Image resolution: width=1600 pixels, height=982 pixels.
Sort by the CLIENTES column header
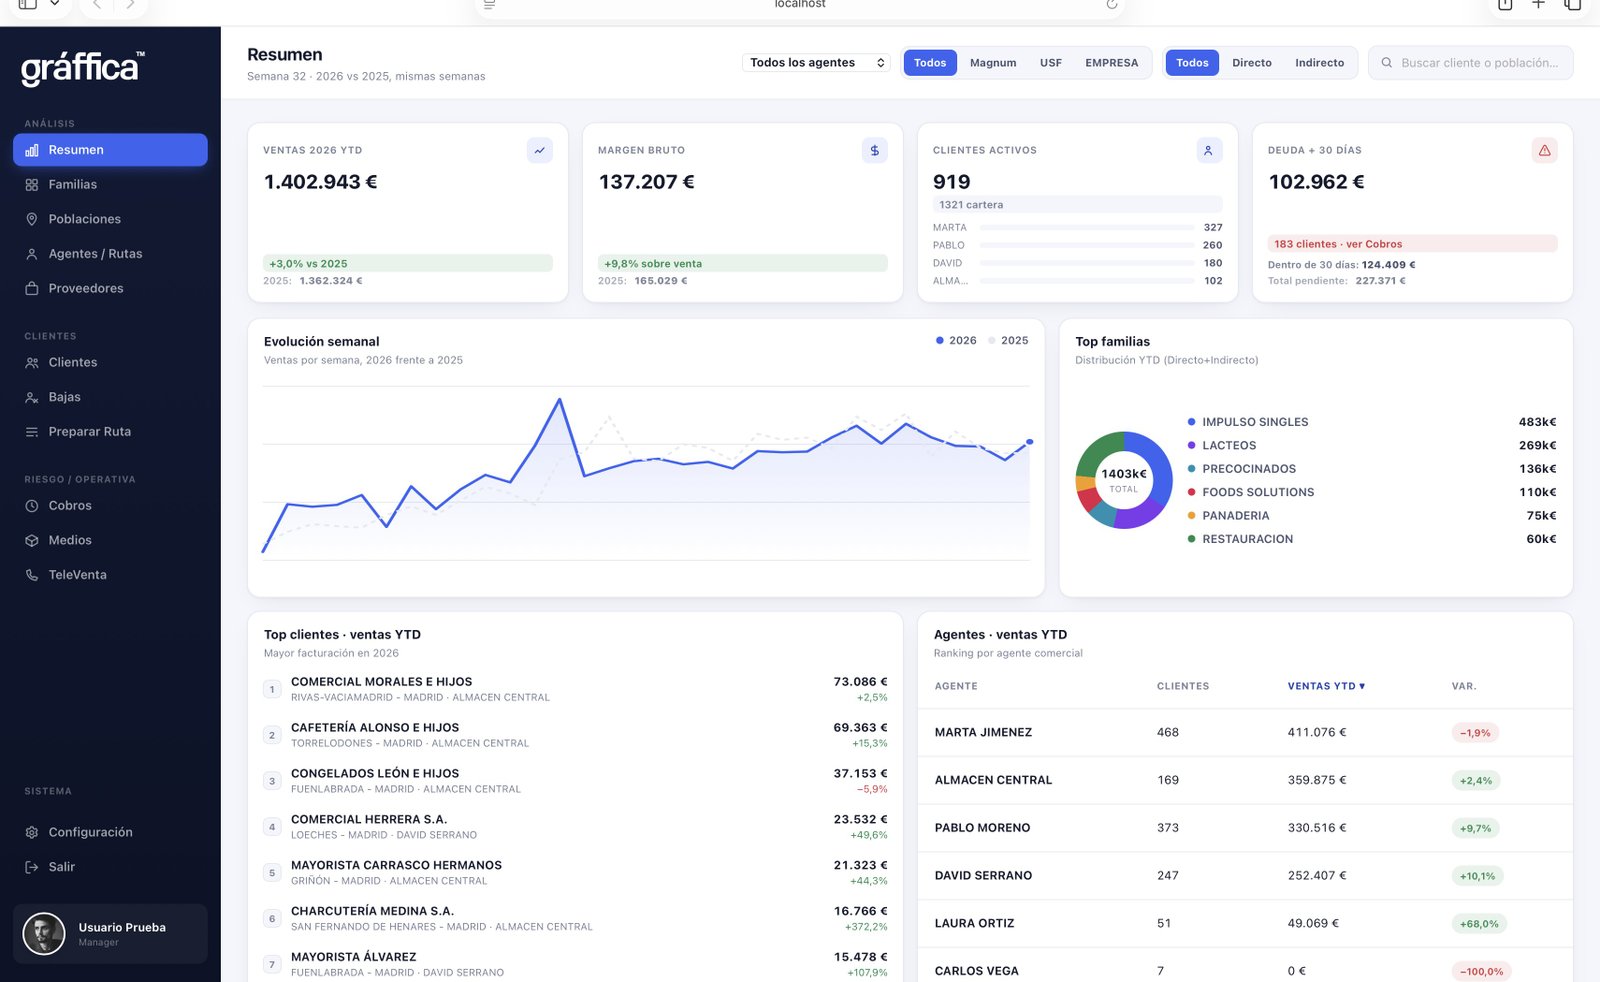coord(1183,686)
